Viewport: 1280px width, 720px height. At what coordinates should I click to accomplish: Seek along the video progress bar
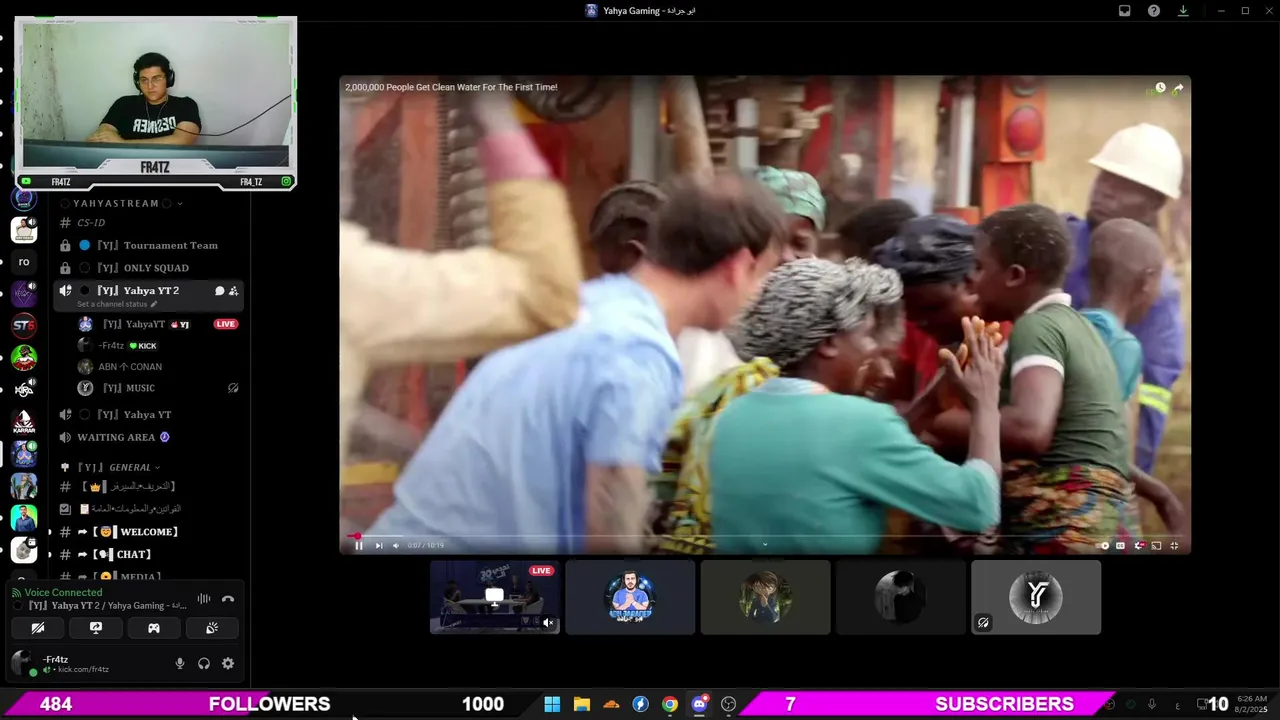coord(765,536)
